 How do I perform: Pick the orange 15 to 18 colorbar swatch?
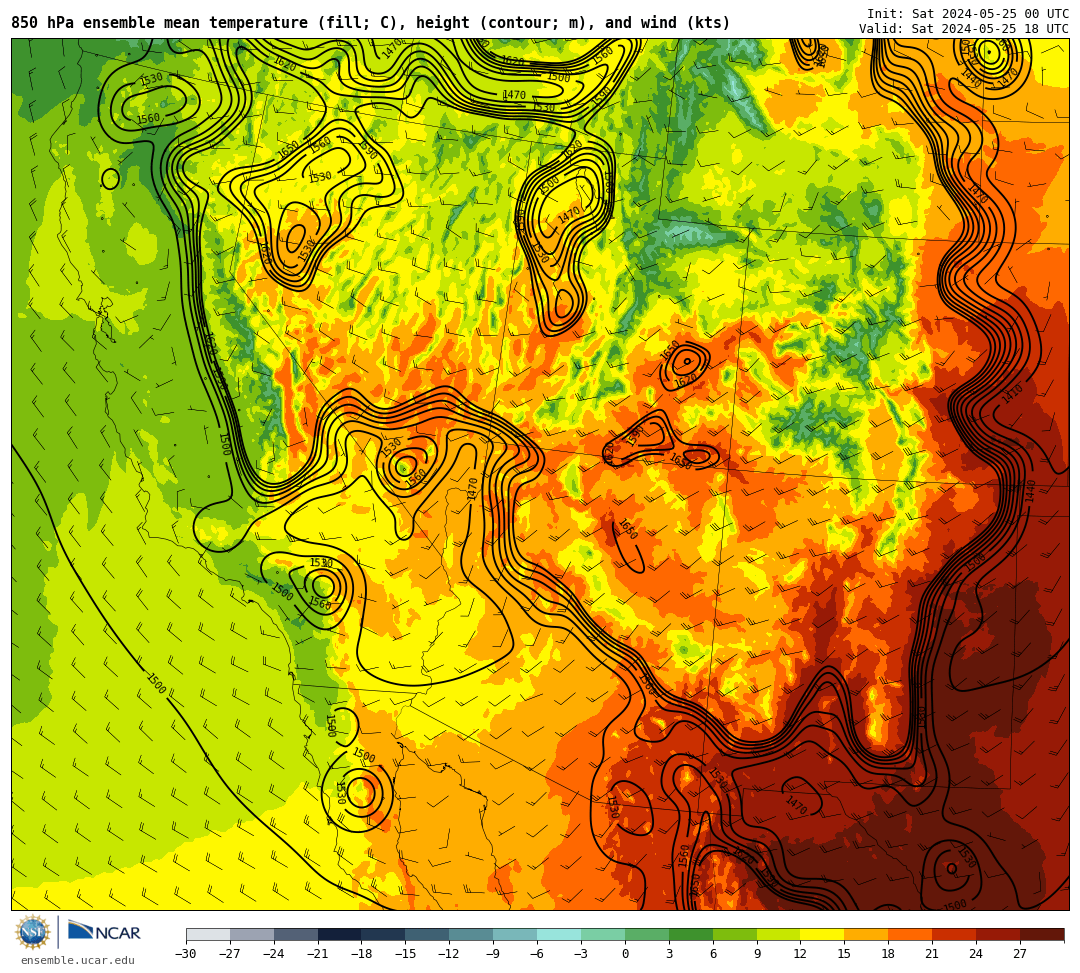(x=866, y=934)
